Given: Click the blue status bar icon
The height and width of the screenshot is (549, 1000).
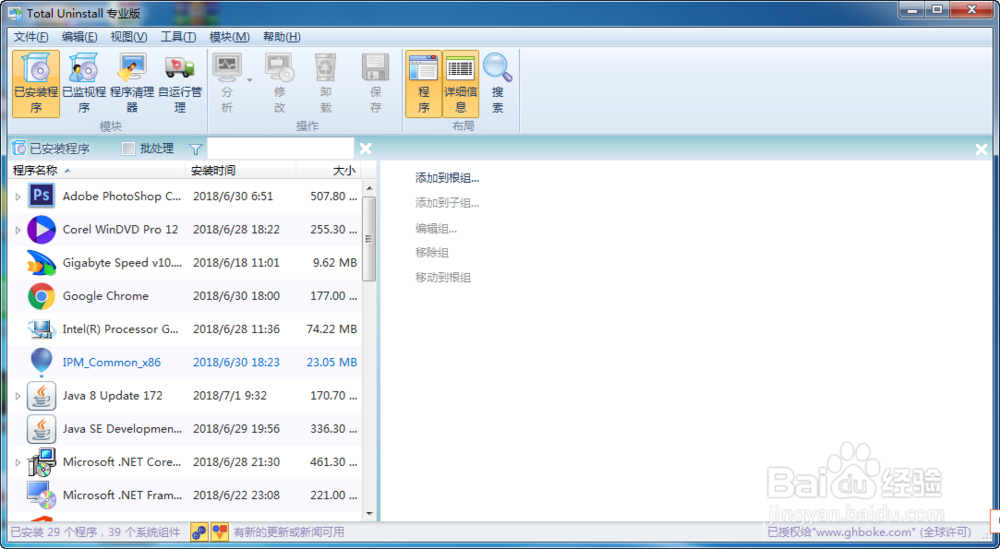Looking at the screenshot, I should click(x=199, y=532).
